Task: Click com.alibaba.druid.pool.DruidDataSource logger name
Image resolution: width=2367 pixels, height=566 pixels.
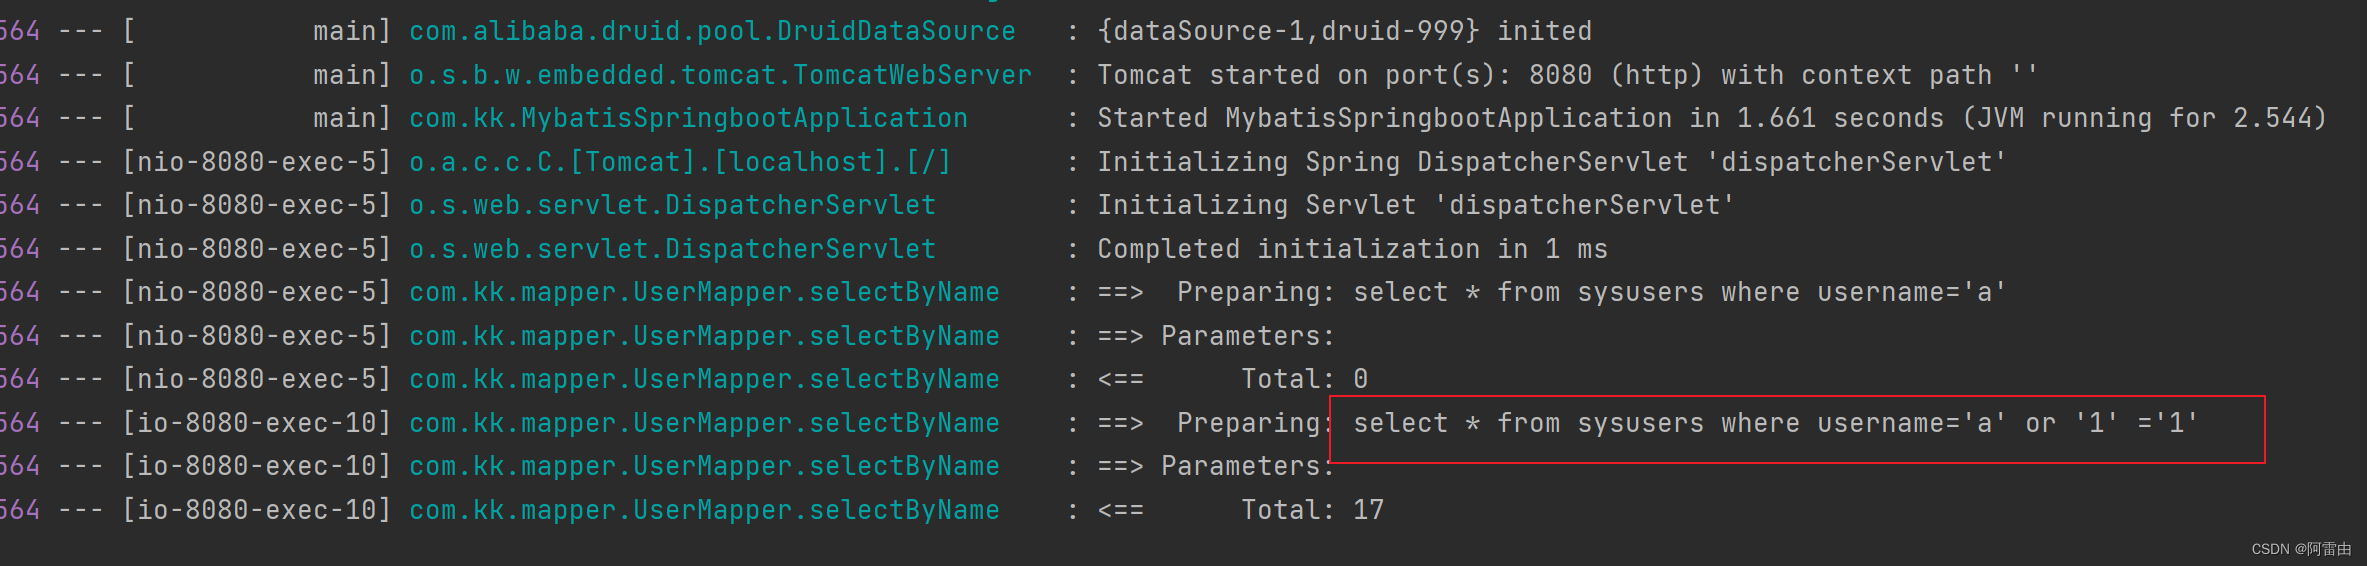Action: pyautogui.click(x=712, y=31)
